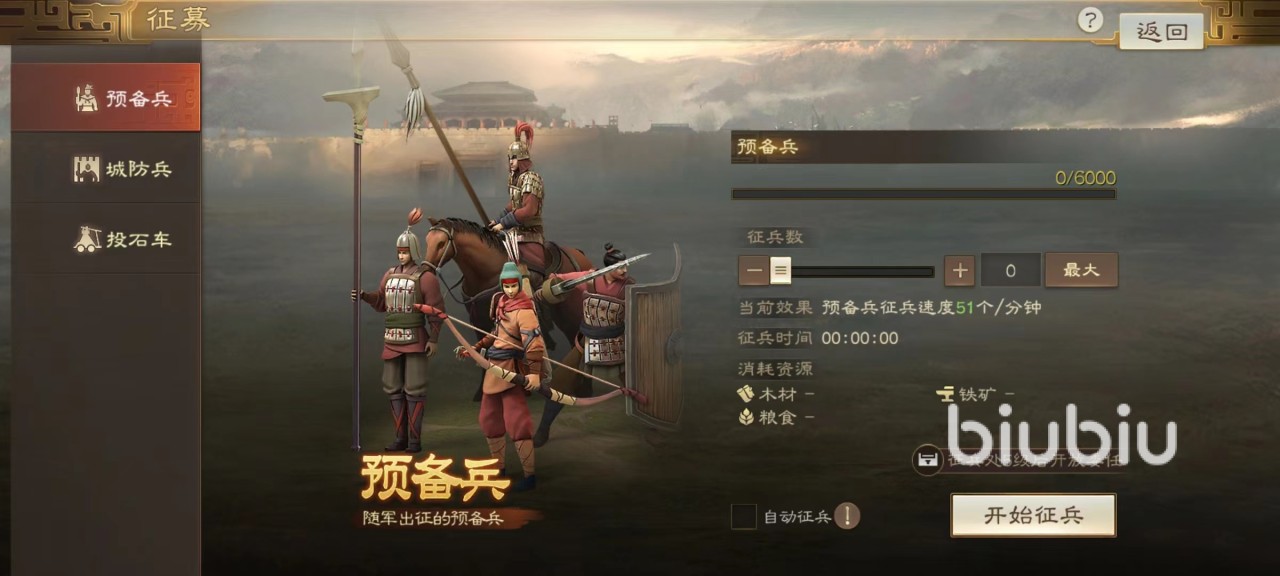Image resolution: width=1280 pixels, height=576 pixels.
Task: Enable the 自动征兵 checkbox
Action: [743, 516]
